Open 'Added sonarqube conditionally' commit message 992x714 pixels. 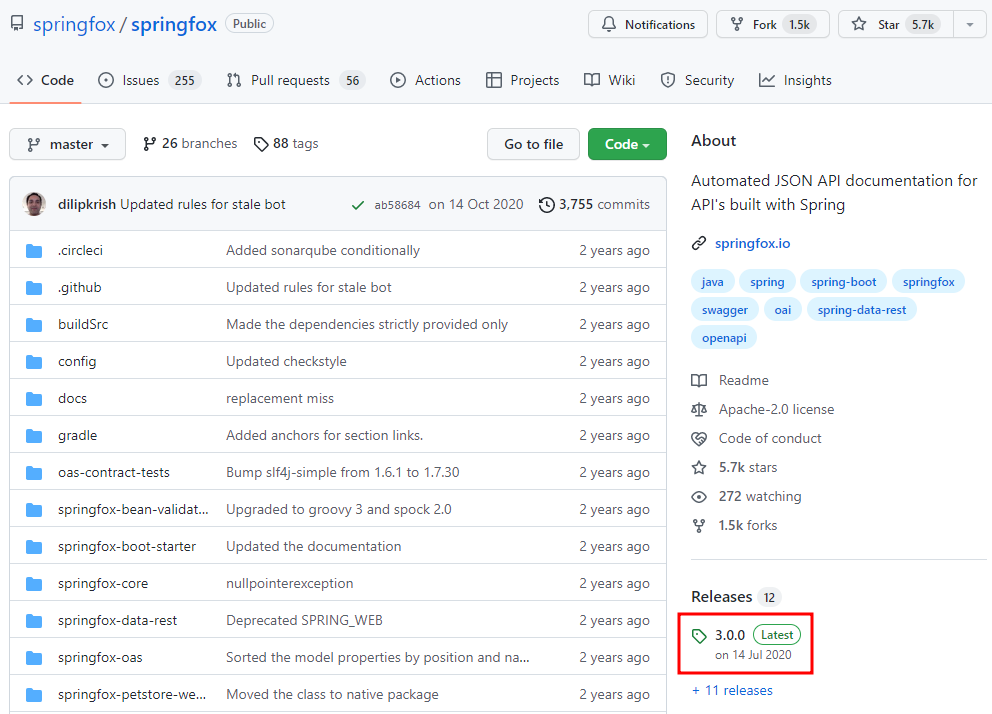(323, 250)
